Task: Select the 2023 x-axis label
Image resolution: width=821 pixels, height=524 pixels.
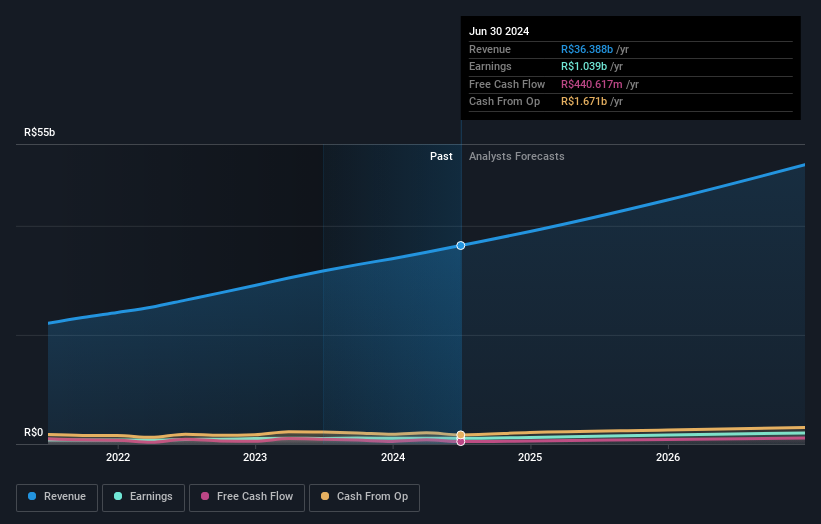Action: [x=255, y=457]
